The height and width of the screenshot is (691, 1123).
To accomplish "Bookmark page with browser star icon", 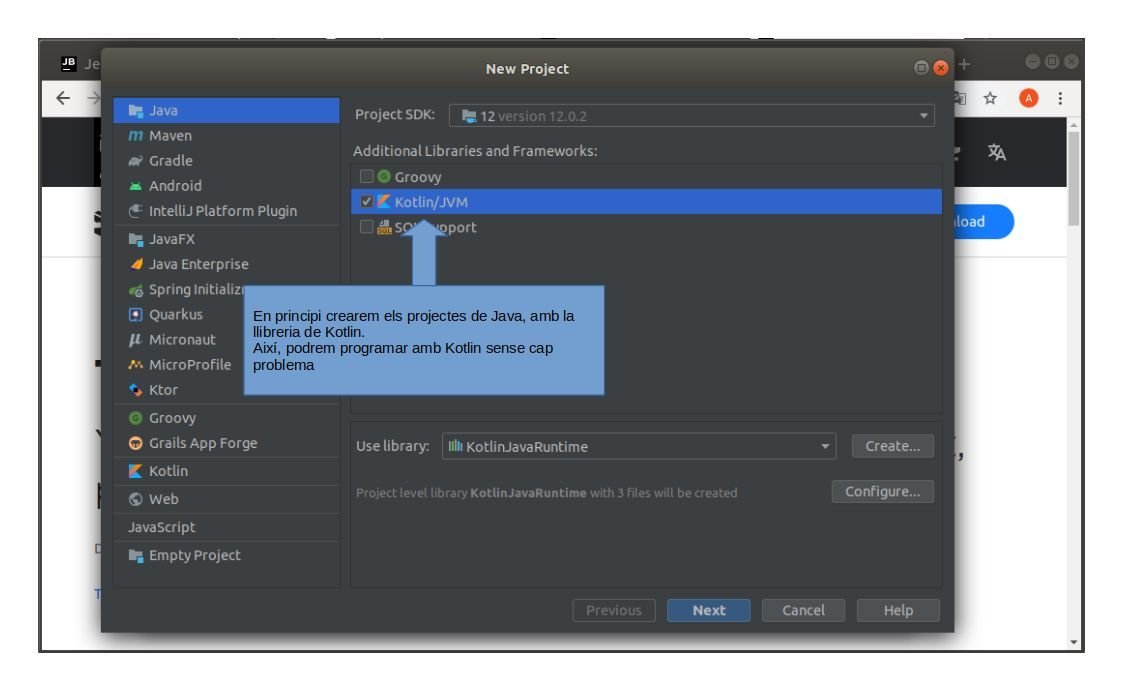I will click(x=990, y=98).
